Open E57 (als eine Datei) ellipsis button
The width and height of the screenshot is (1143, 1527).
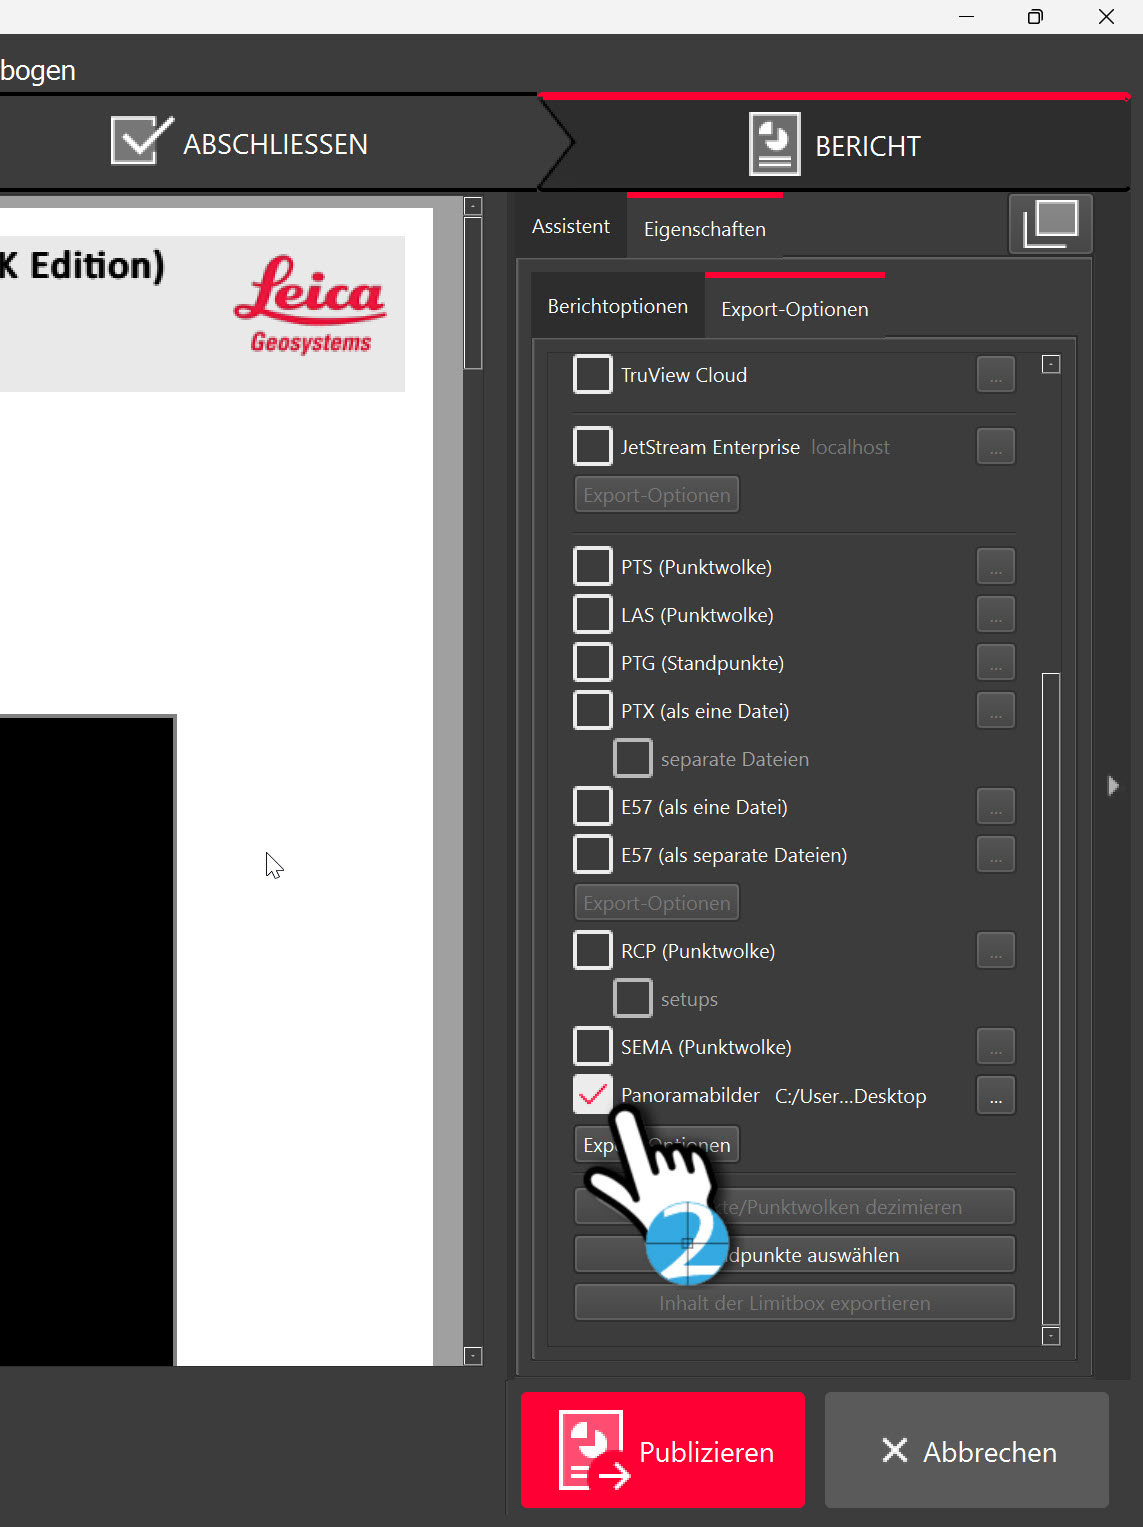click(x=996, y=807)
